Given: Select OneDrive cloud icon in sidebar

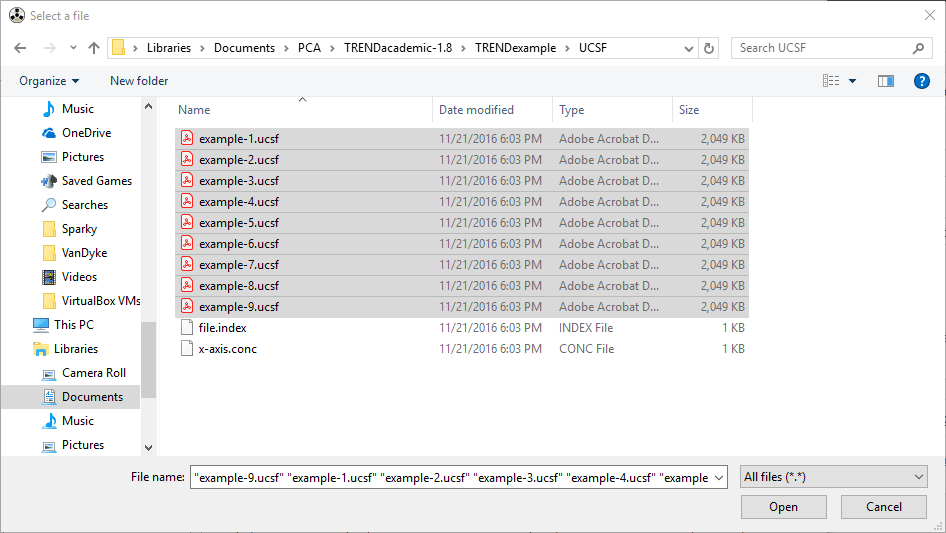Looking at the screenshot, I should click(x=49, y=133).
